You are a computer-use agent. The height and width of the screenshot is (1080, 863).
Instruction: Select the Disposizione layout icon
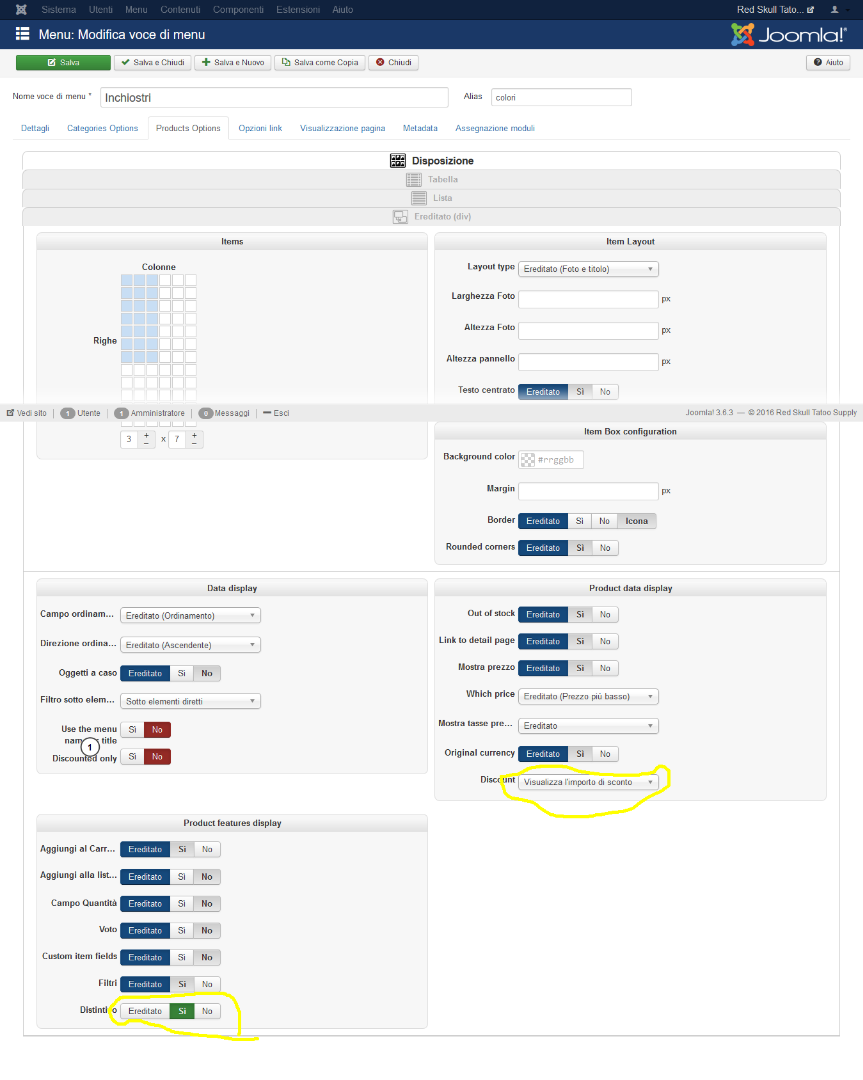397,160
